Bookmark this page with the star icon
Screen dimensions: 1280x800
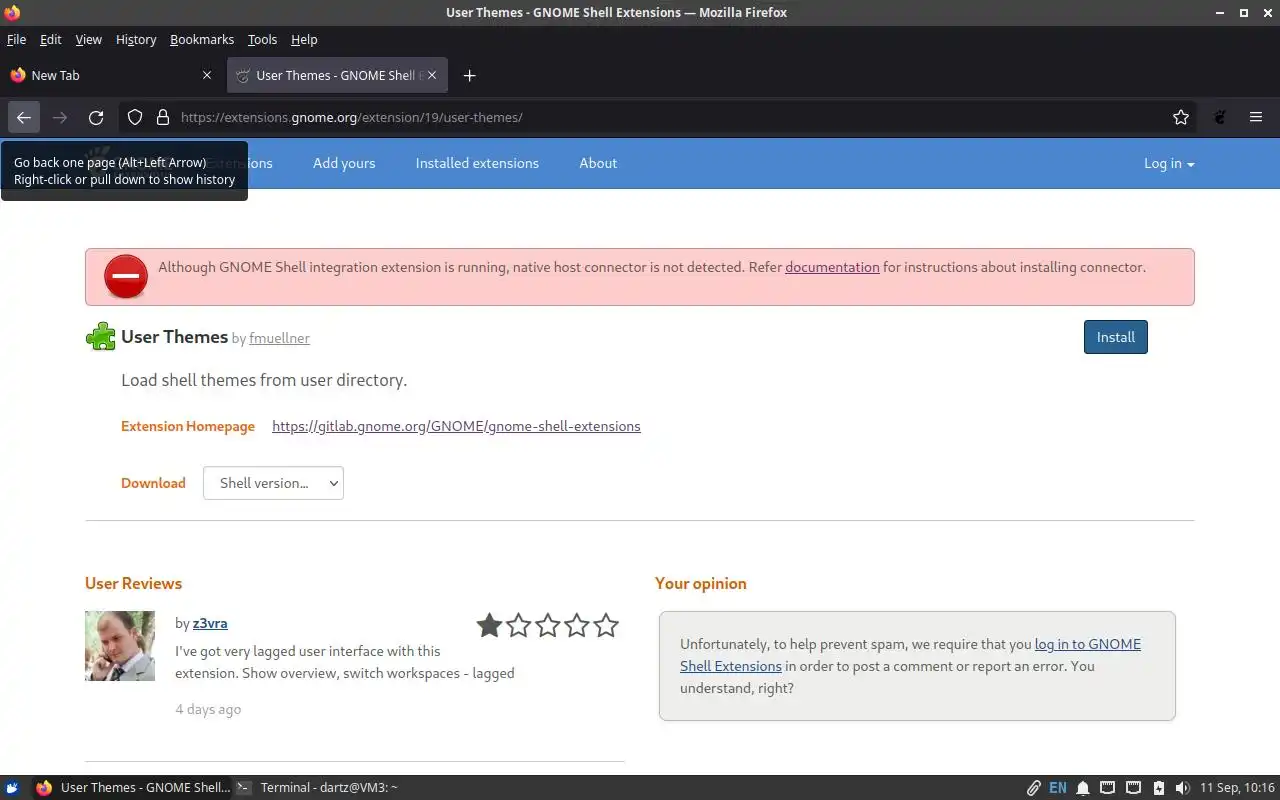tap(1181, 117)
